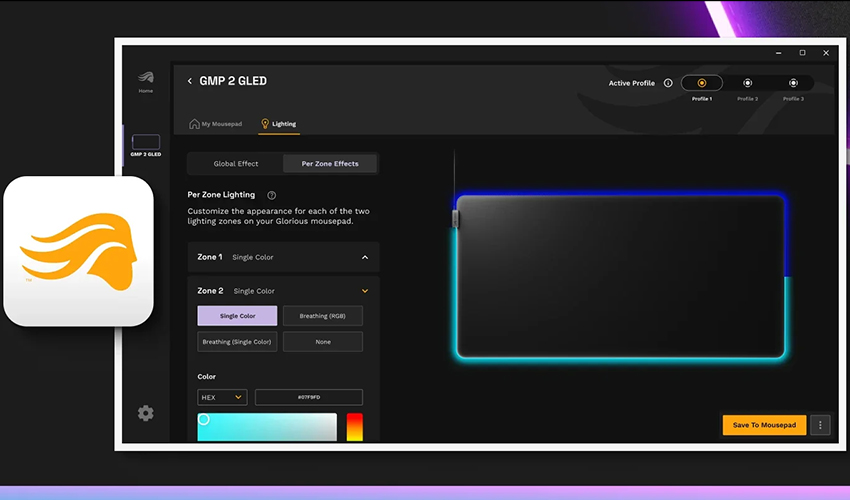The height and width of the screenshot is (500, 850).
Task: Click the color picker circle handle
Action: pos(204,419)
